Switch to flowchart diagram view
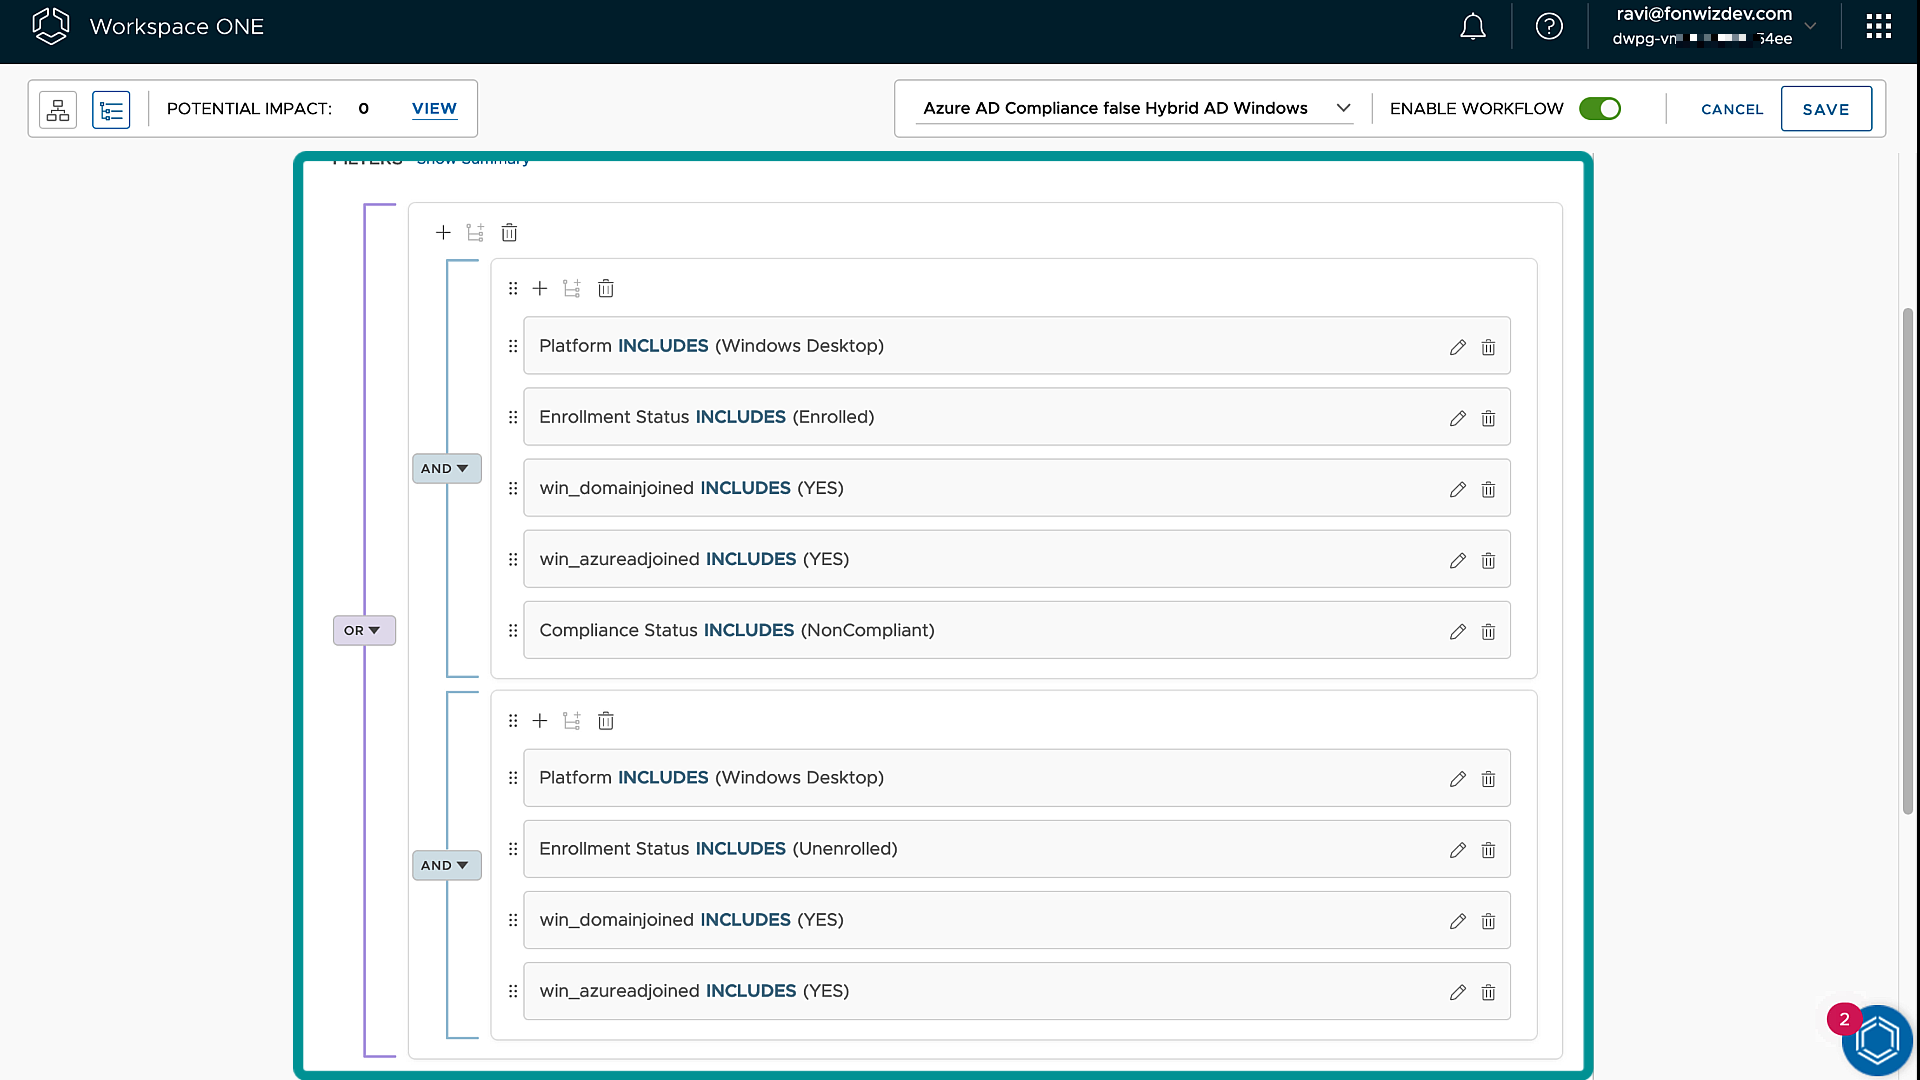This screenshot has height=1080, width=1920. click(x=58, y=109)
